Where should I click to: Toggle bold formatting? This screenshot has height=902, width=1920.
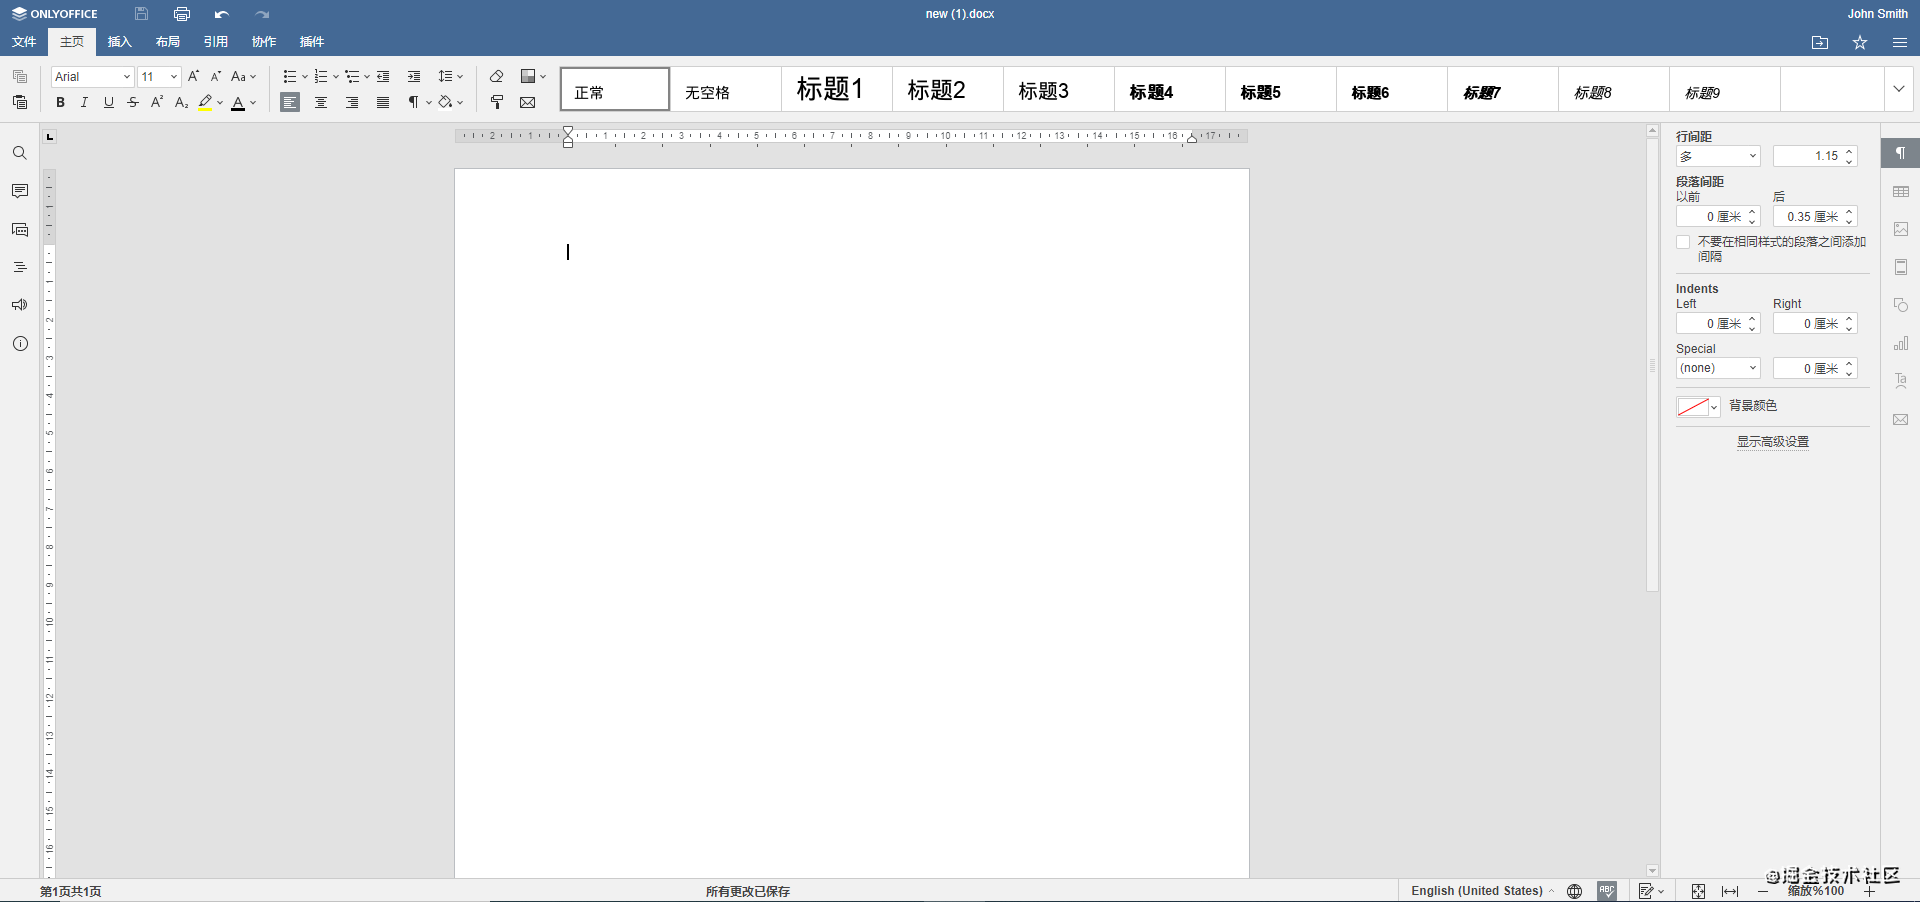click(59, 102)
